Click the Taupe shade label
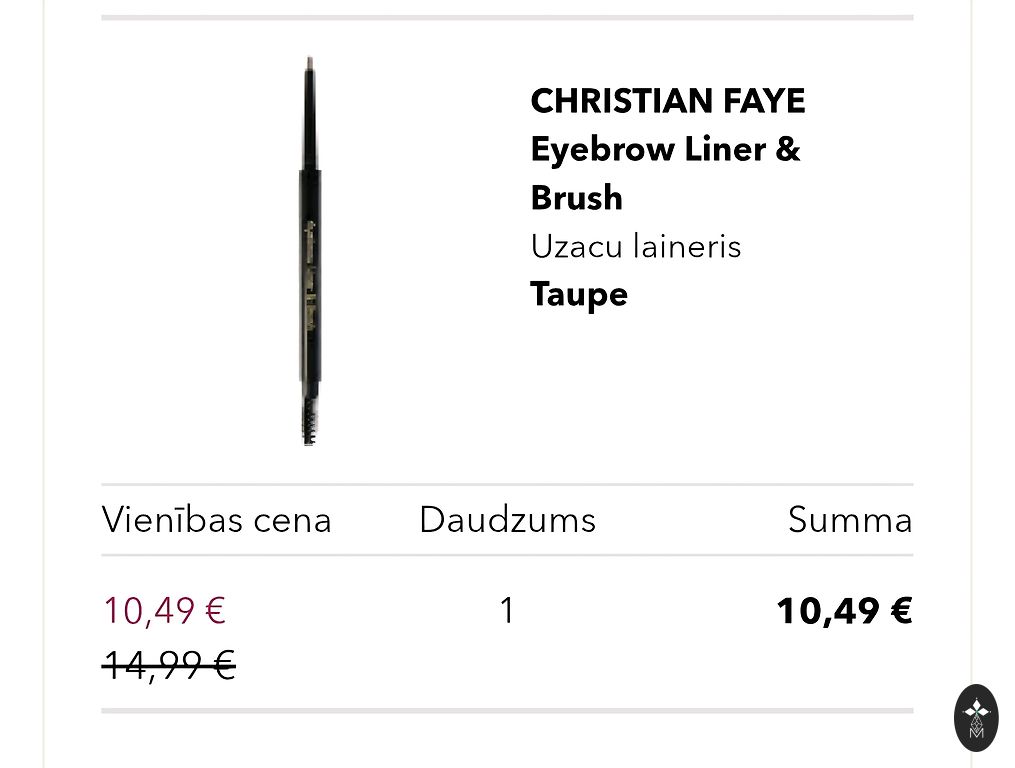The height and width of the screenshot is (768, 1015). pos(579,294)
